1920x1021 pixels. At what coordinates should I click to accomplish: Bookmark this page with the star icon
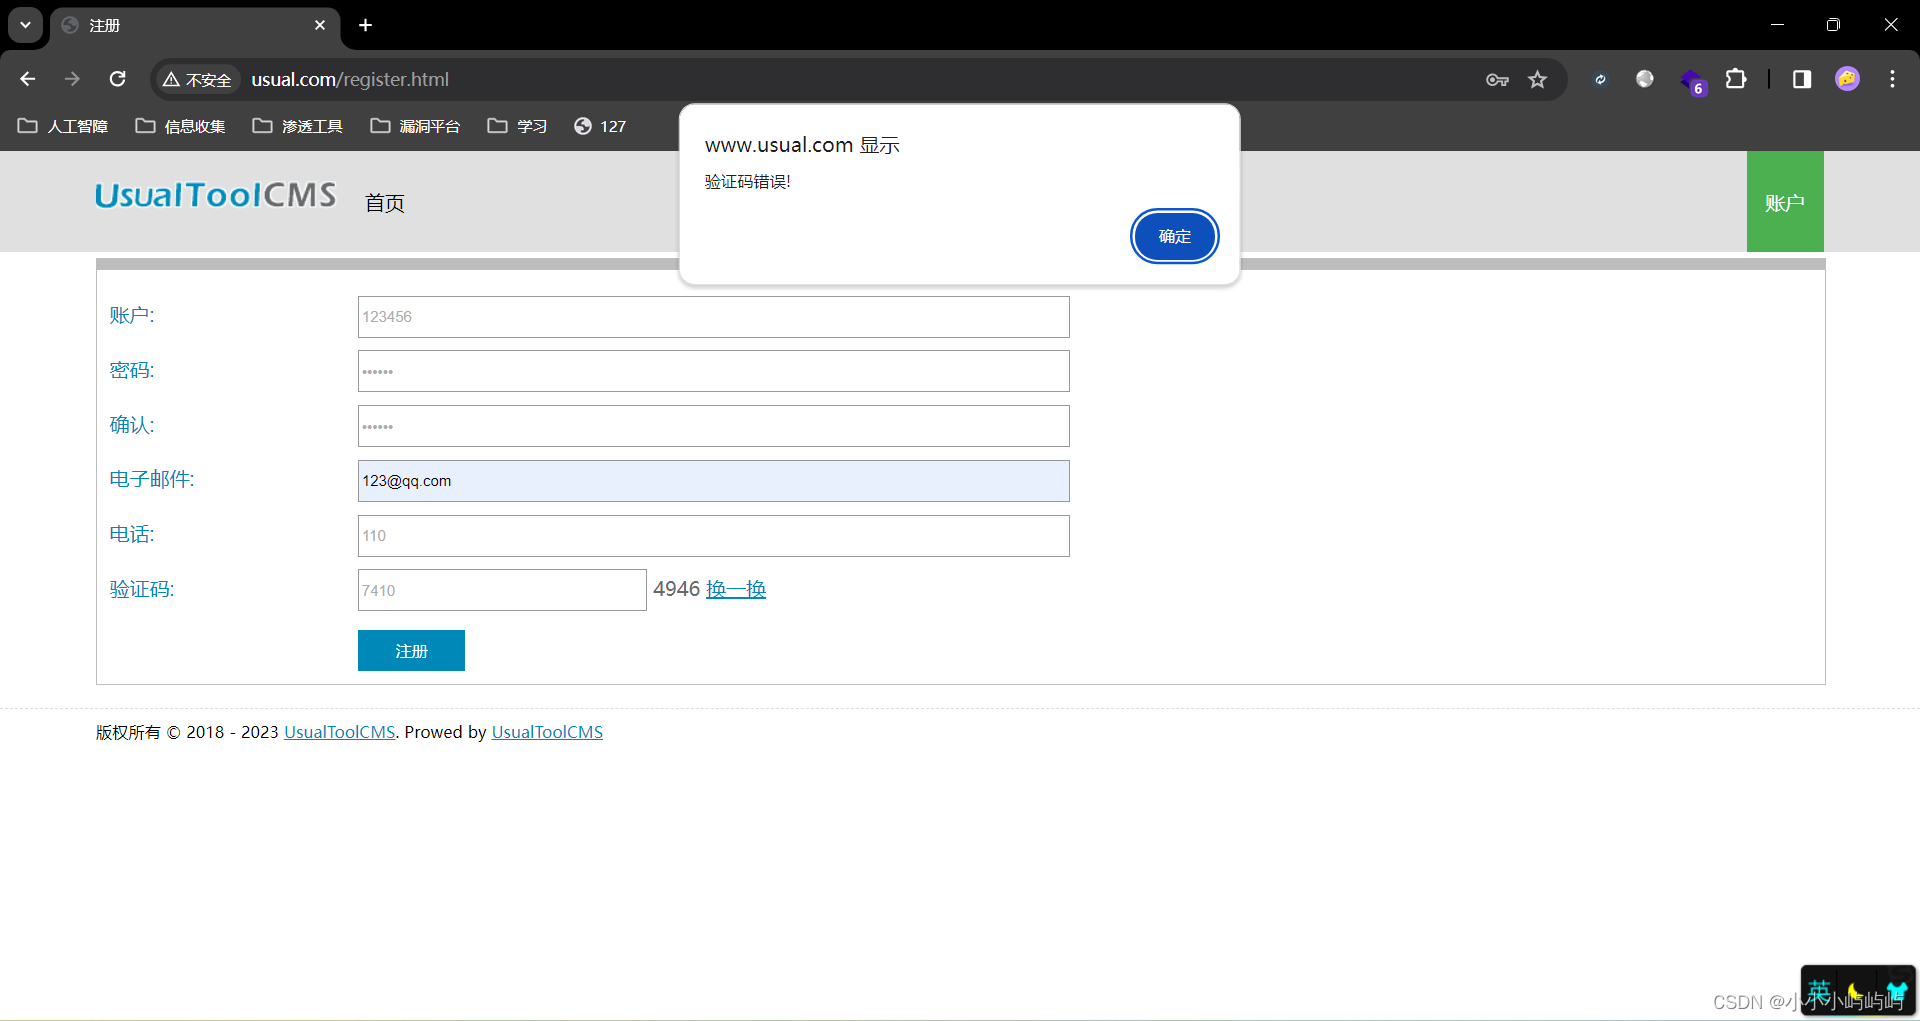[x=1538, y=79]
